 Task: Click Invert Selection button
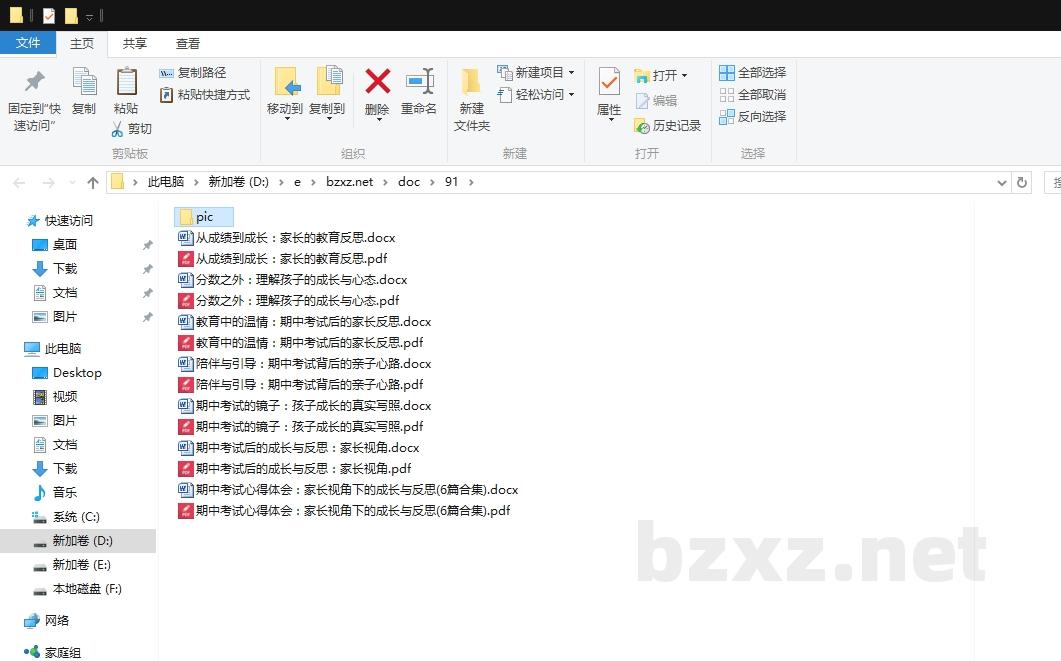(752, 117)
